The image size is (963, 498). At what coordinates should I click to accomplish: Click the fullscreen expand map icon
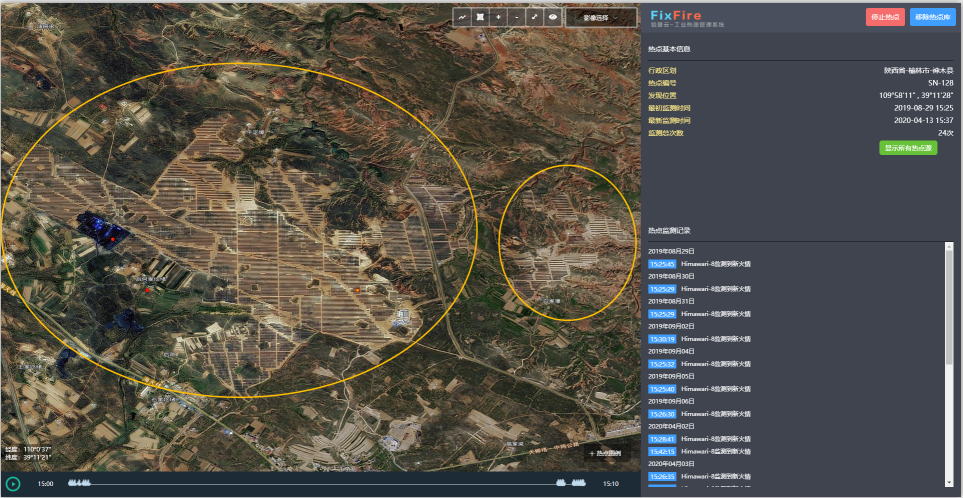[534, 18]
